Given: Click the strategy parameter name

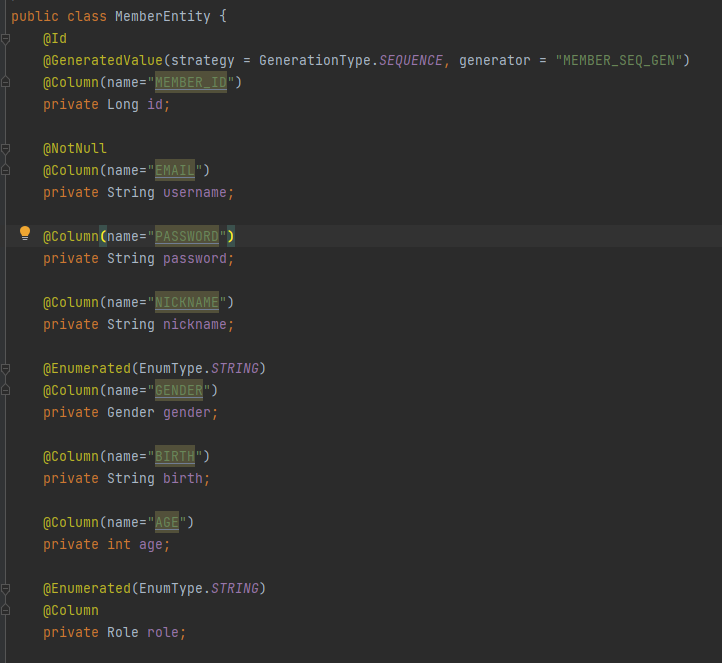Looking at the screenshot, I should click(x=203, y=60).
